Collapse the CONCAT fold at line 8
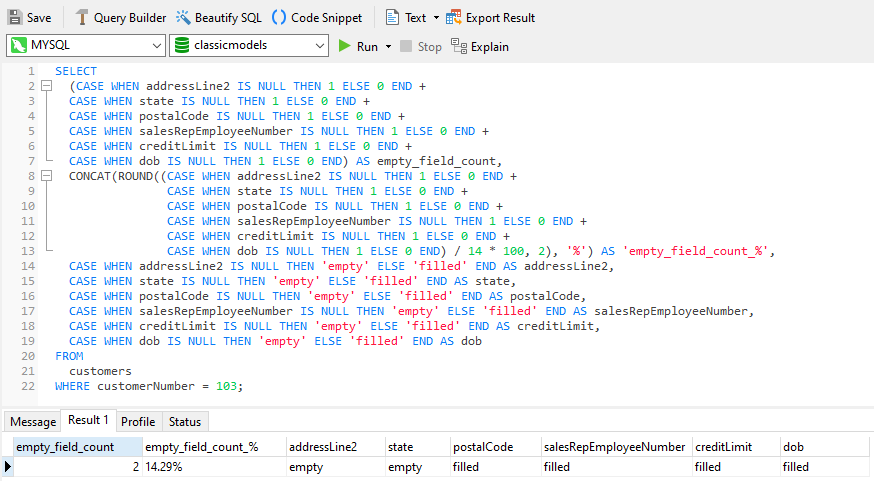The height and width of the screenshot is (481, 874). click(45, 176)
